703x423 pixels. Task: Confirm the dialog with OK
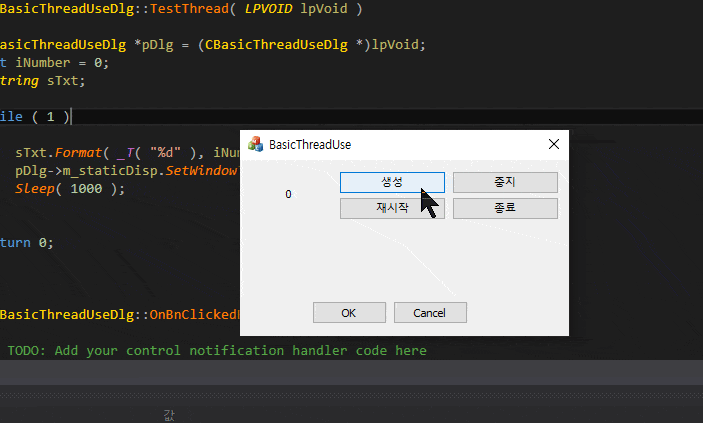coord(348,313)
